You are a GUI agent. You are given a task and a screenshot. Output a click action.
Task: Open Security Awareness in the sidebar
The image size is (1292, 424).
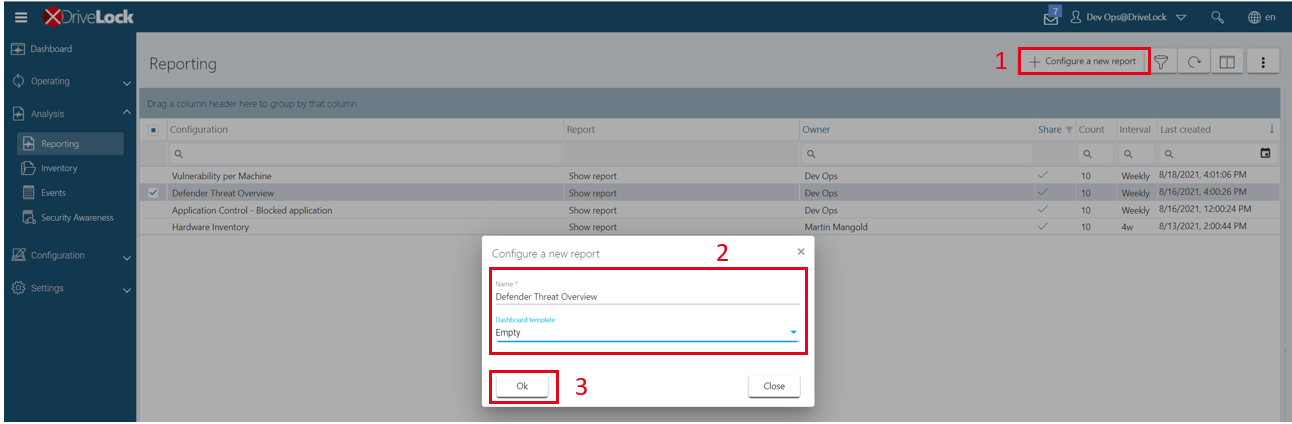coord(77,217)
